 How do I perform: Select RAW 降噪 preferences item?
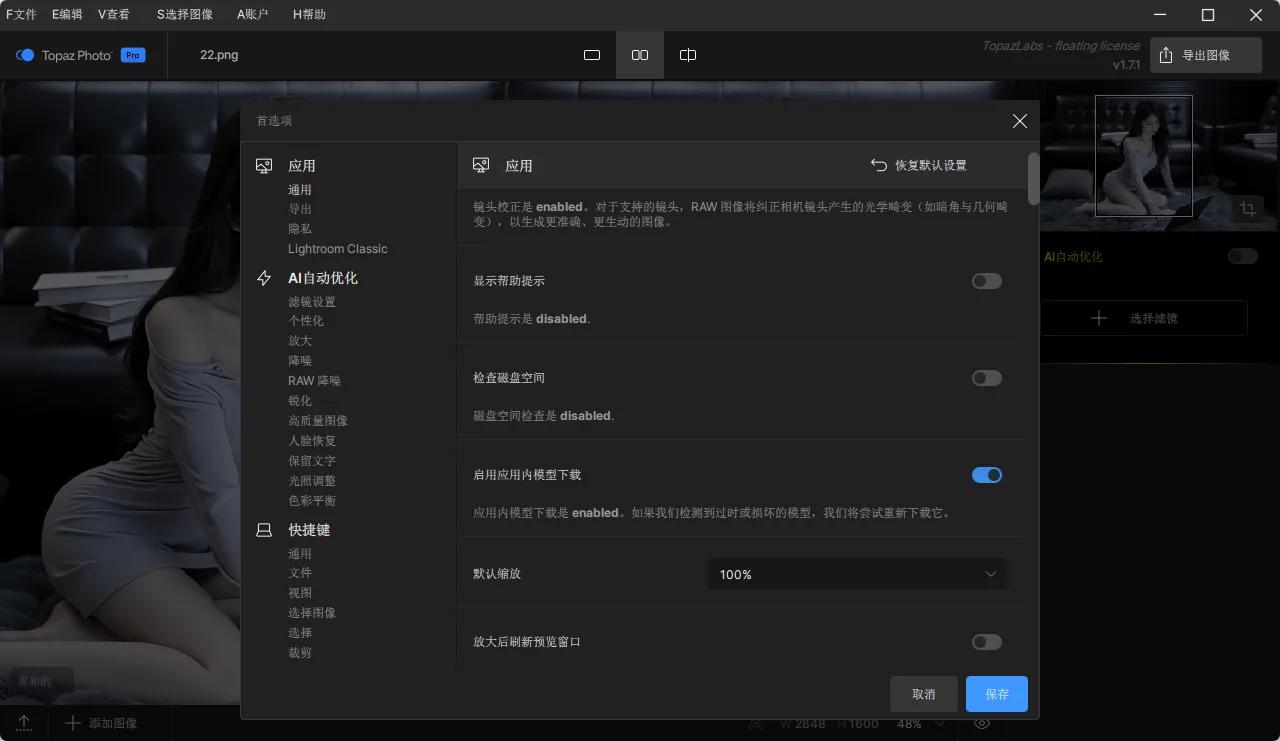pyautogui.click(x=315, y=381)
